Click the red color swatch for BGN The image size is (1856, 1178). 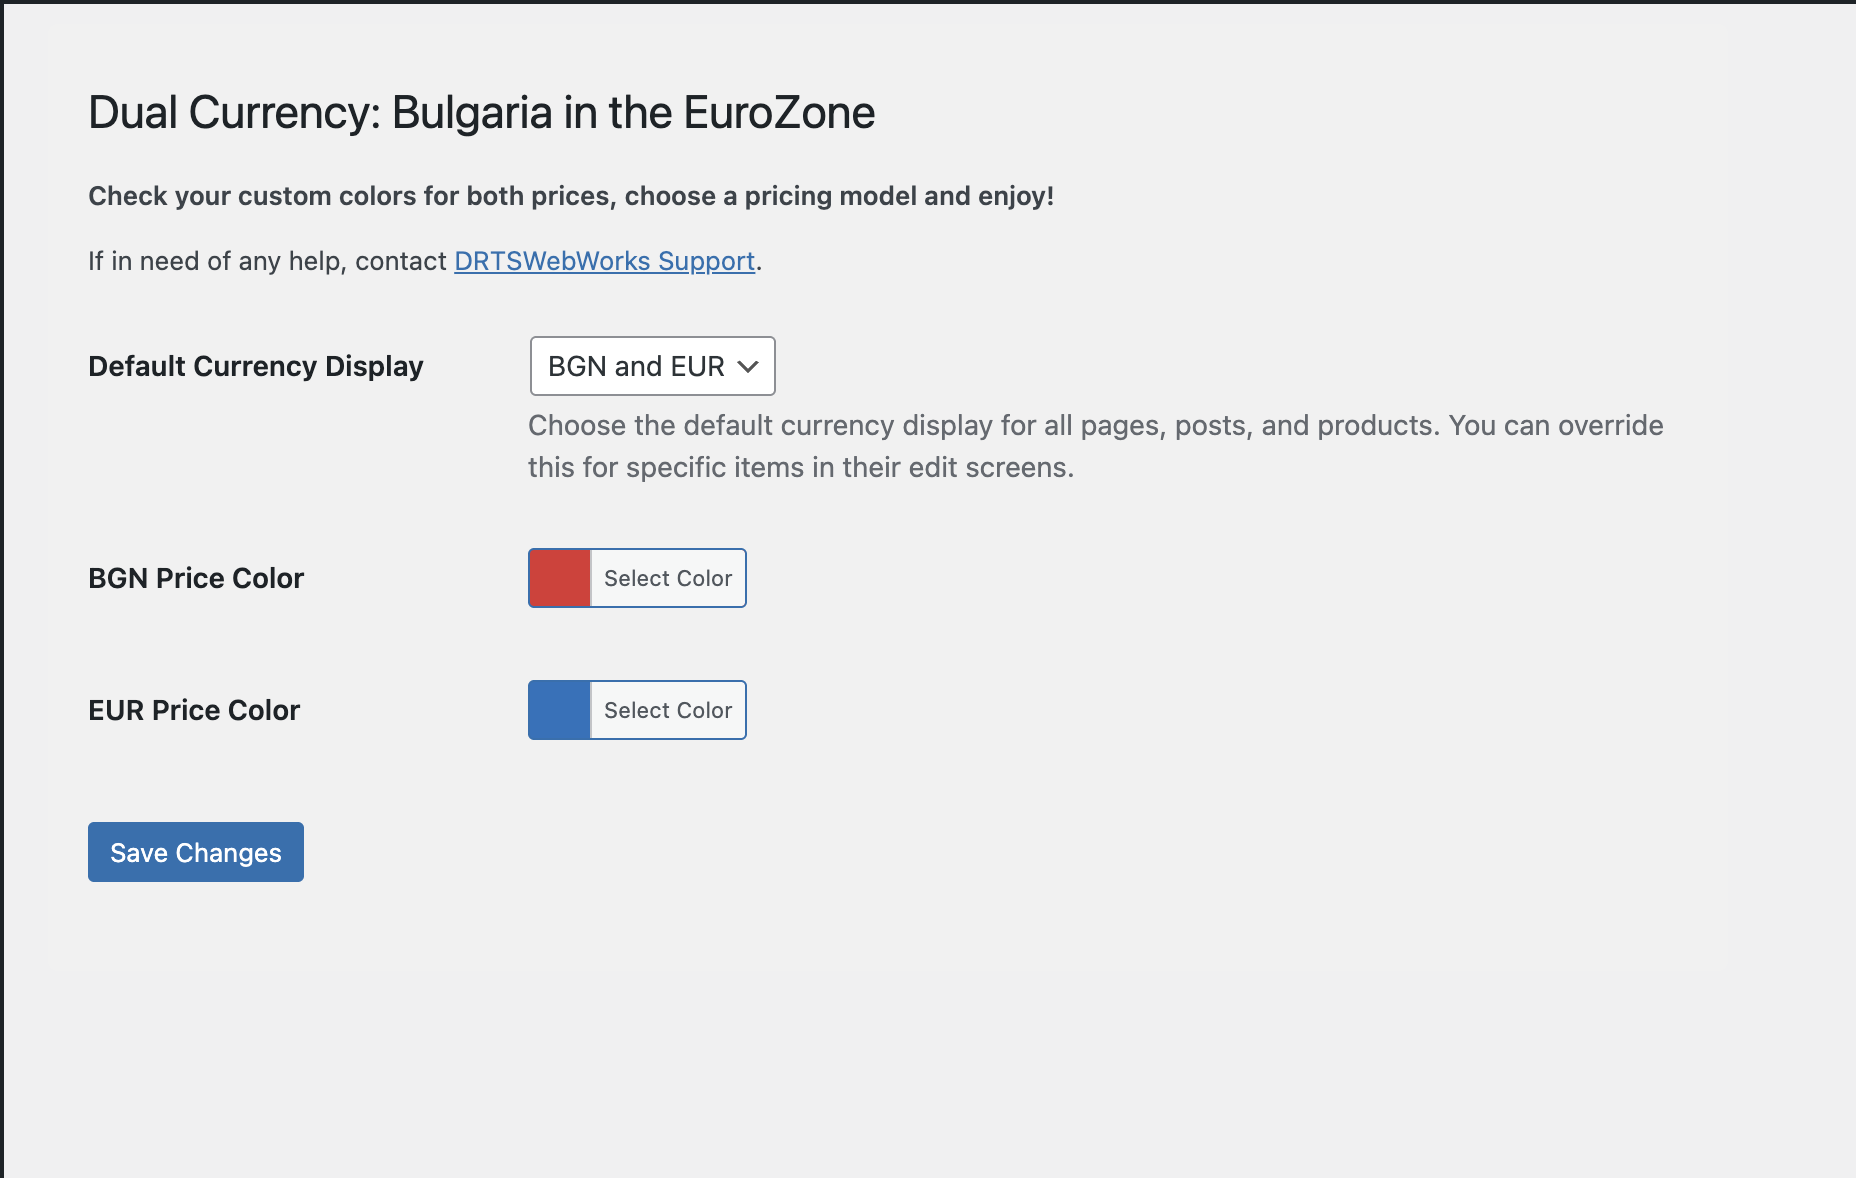click(558, 577)
